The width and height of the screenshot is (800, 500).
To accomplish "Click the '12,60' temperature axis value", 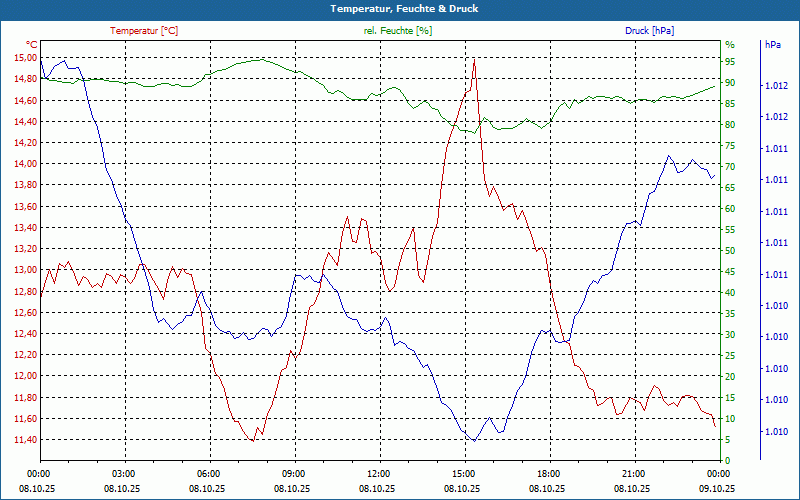I will [26, 312].
